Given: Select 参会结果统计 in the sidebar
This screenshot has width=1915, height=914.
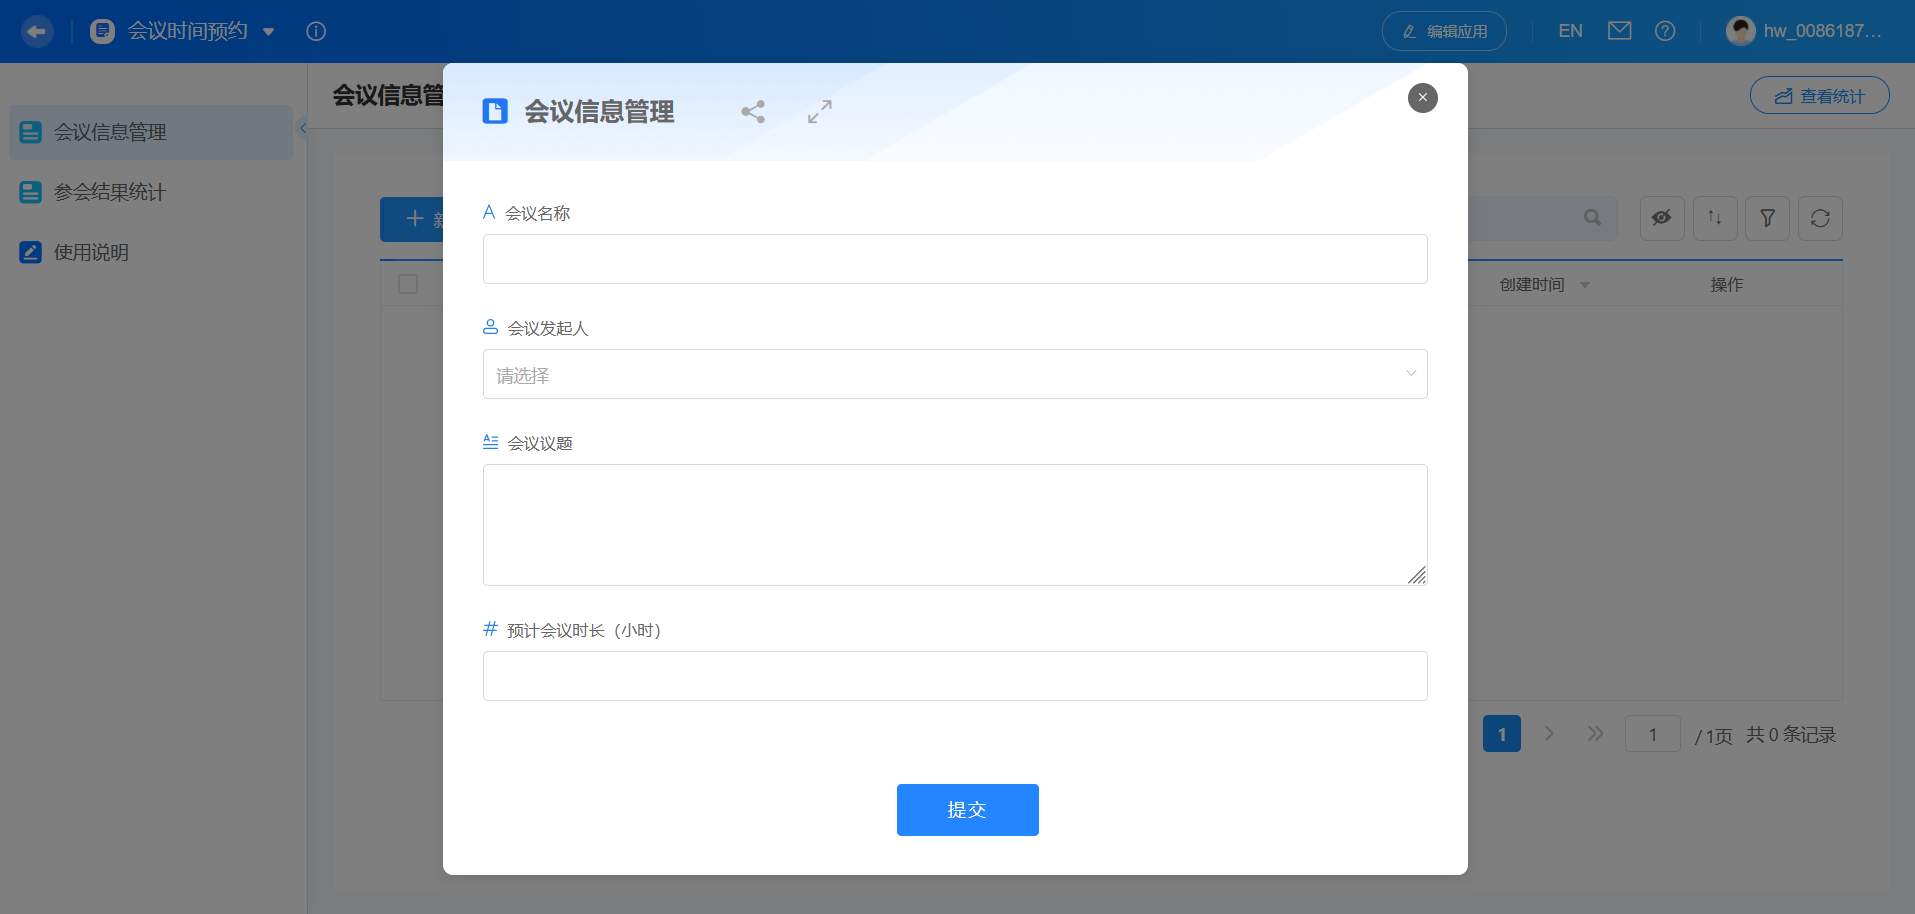Looking at the screenshot, I should [x=107, y=192].
